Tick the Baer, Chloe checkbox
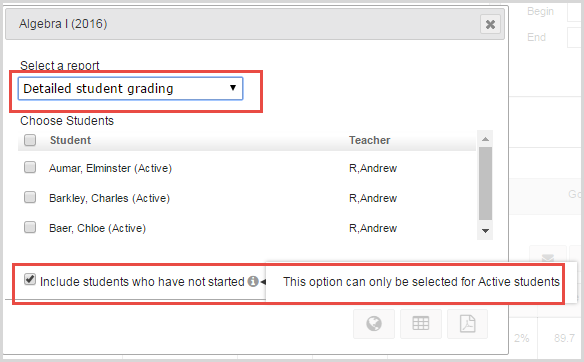 tap(30, 227)
